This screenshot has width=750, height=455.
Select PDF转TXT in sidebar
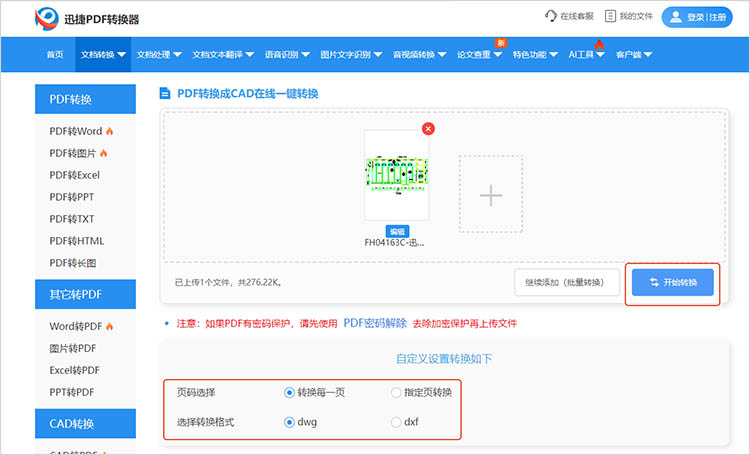point(72,219)
